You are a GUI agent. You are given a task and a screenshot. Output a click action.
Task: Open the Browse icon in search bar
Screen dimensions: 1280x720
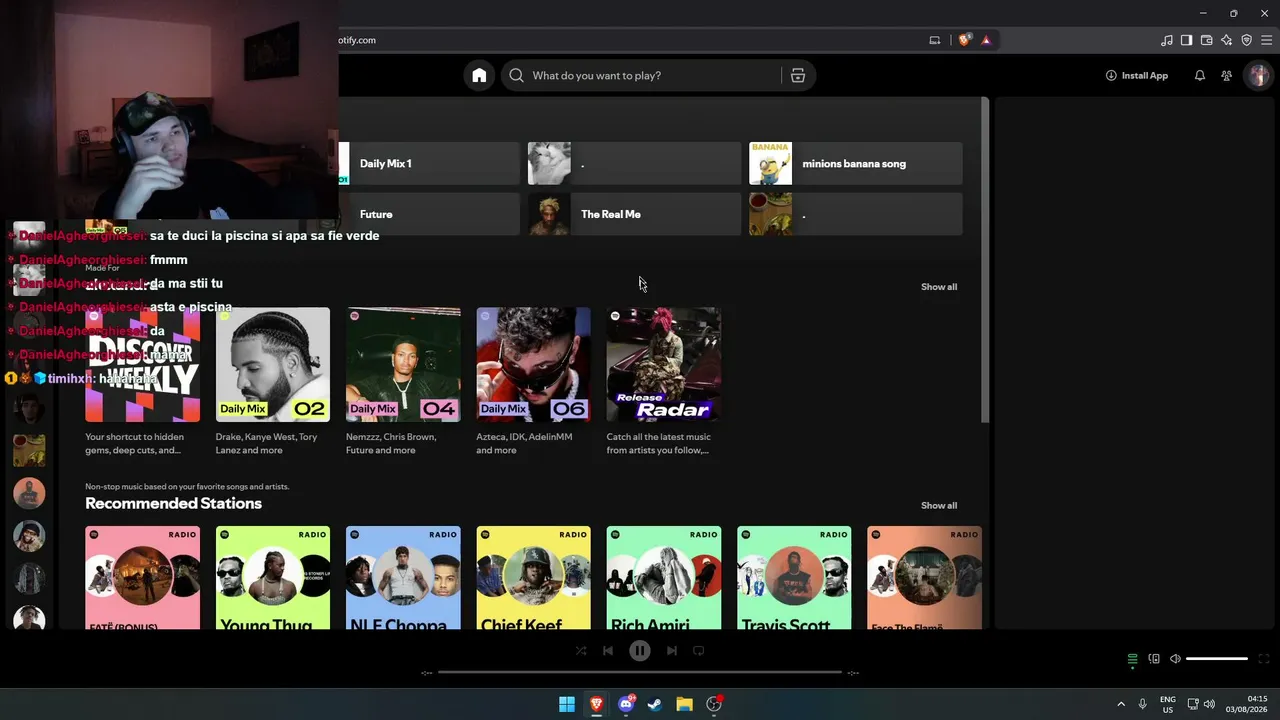tap(798, 75)
